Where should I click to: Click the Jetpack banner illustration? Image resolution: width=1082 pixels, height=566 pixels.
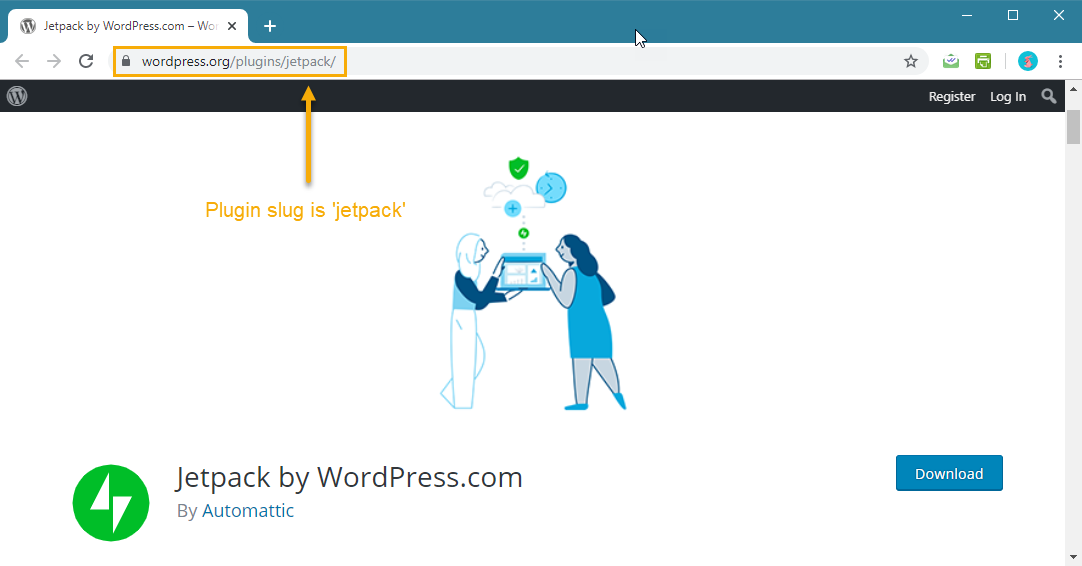click(x=532, y=283)
